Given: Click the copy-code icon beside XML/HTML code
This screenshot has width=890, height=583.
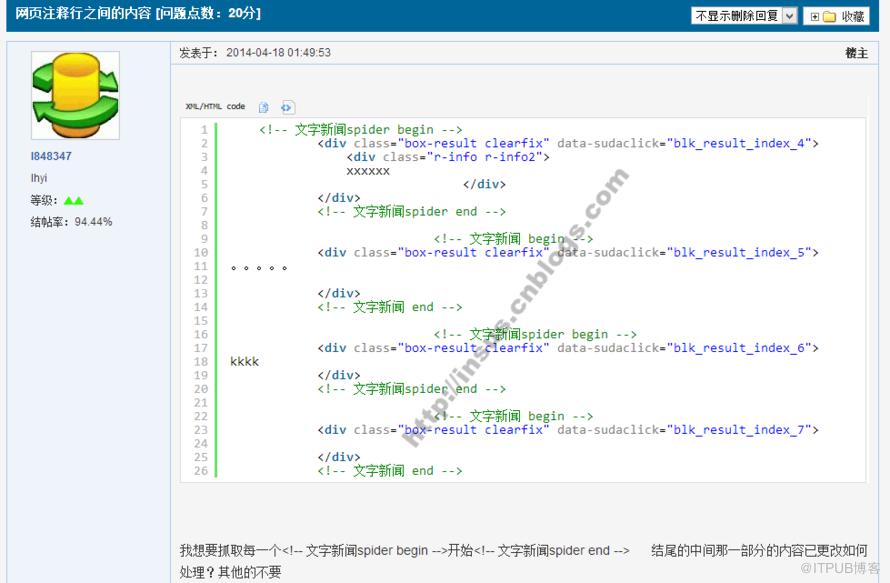Looking at the screenshot, I should (x=263, y=107).
